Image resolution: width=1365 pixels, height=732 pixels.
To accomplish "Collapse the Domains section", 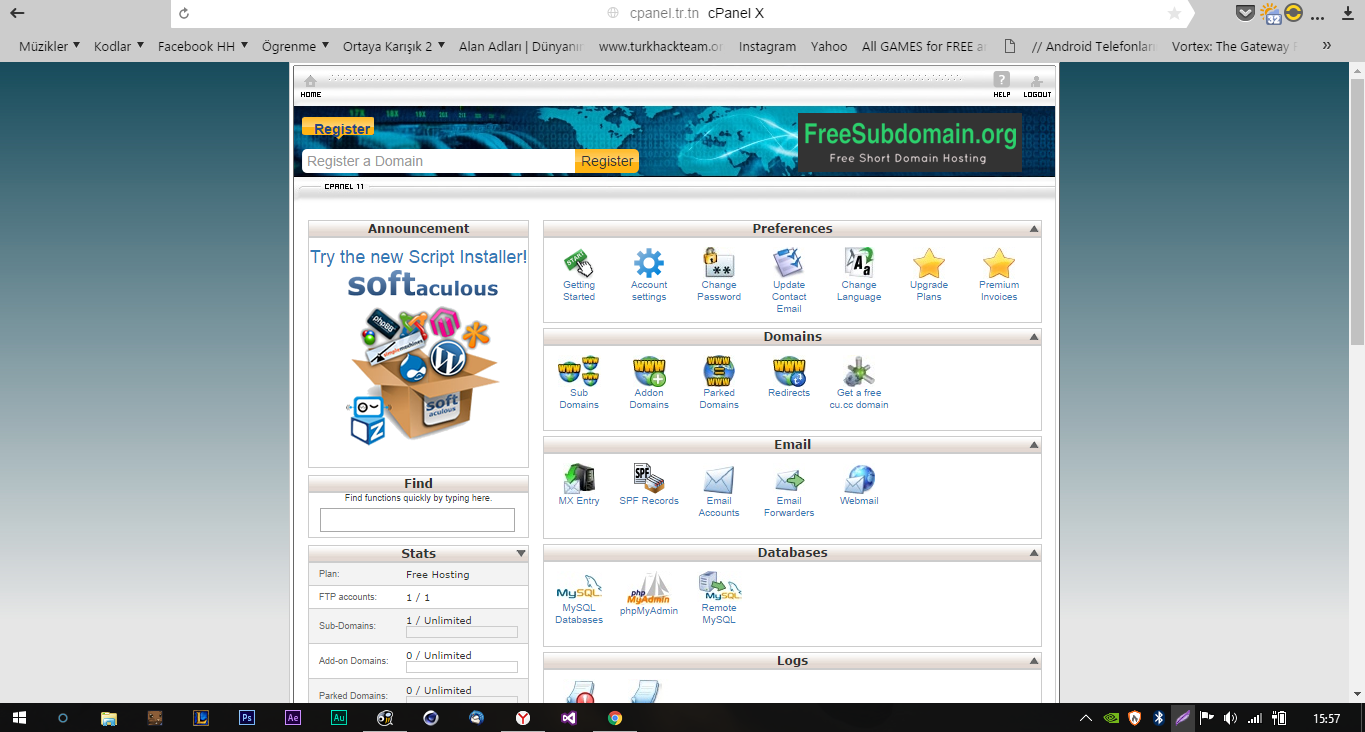I will pyautogui.click(x=1033, y=337).
